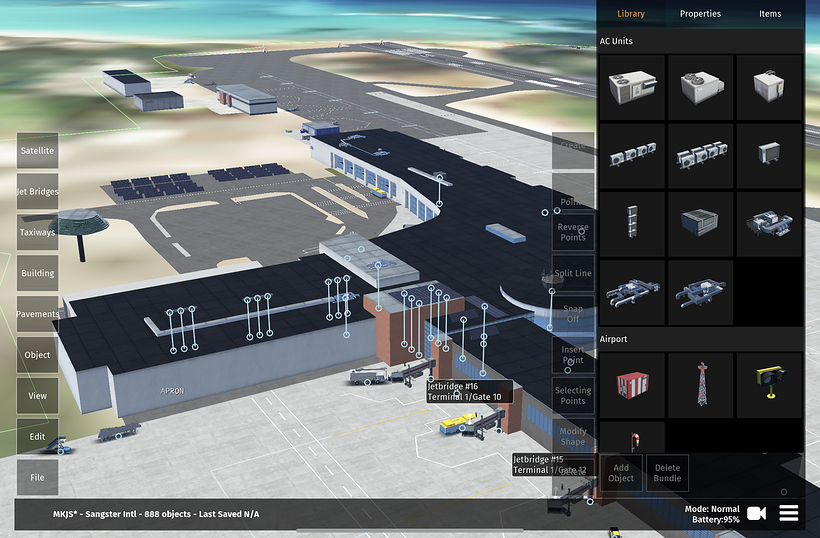Open the Properties tab
The image size is (820, 538).
click(700, 14)
